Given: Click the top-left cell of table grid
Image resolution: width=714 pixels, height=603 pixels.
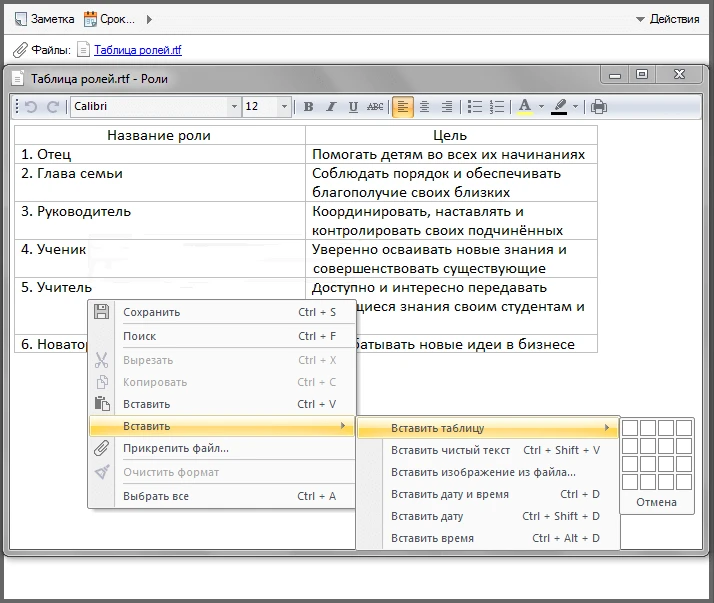Looking at the screenshot, I should 630,428.
